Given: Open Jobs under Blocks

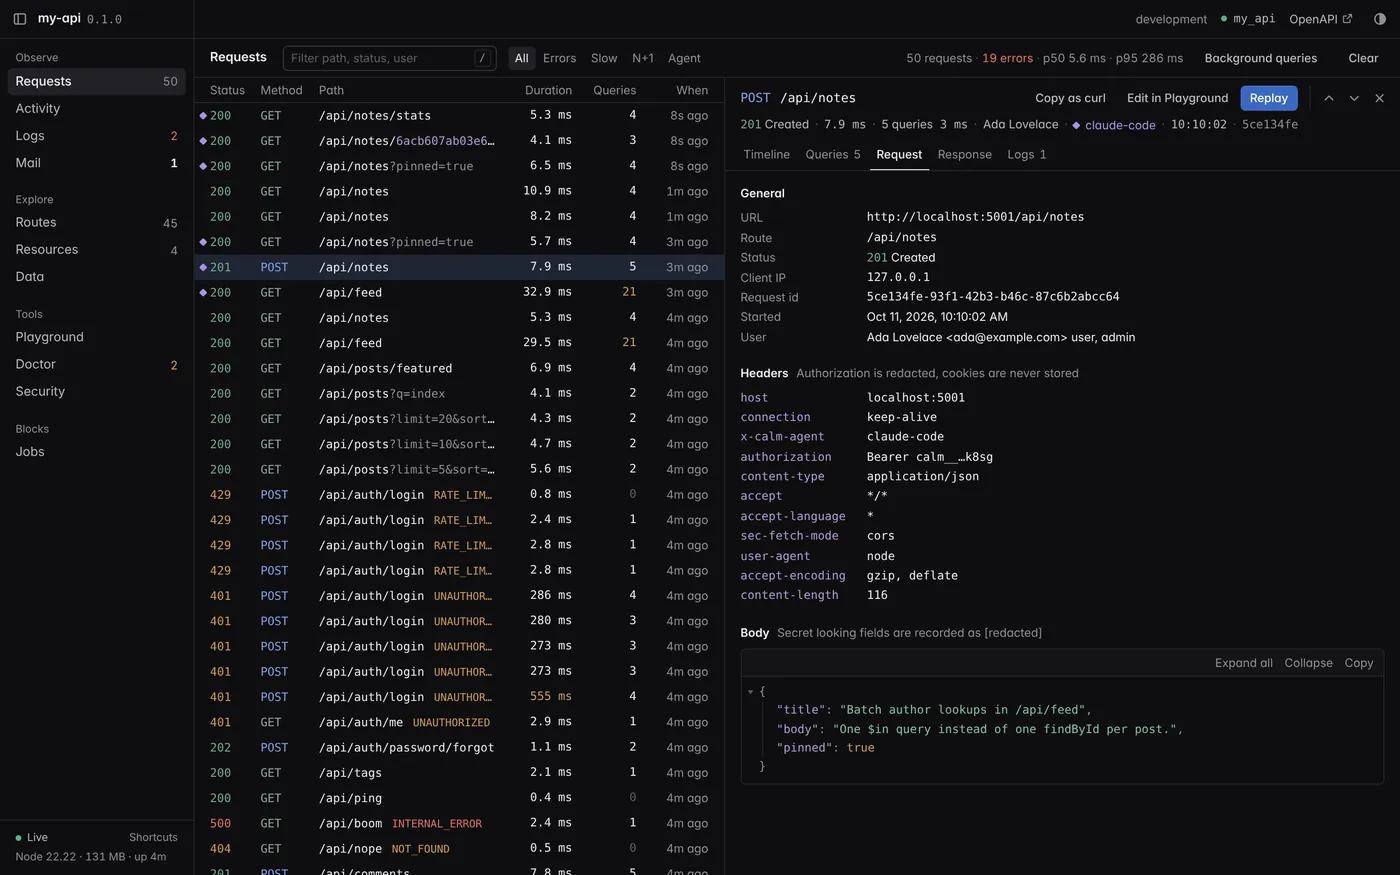Looking at the screenshot, I should point(97,451).
